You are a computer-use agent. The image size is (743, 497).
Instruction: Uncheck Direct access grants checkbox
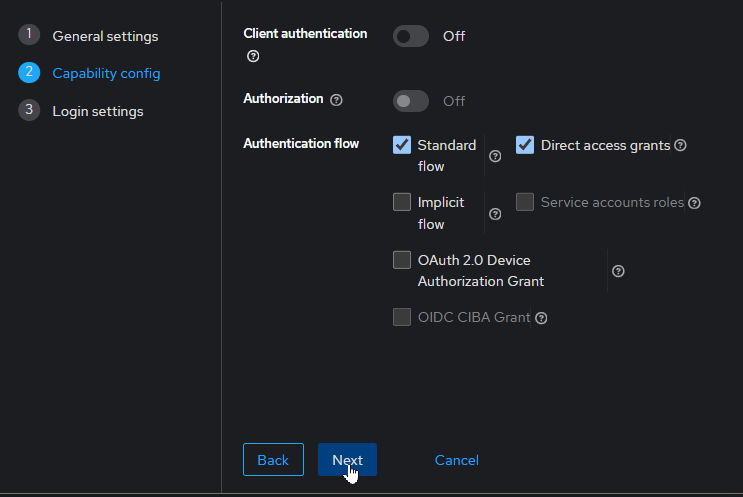[525, 145]
